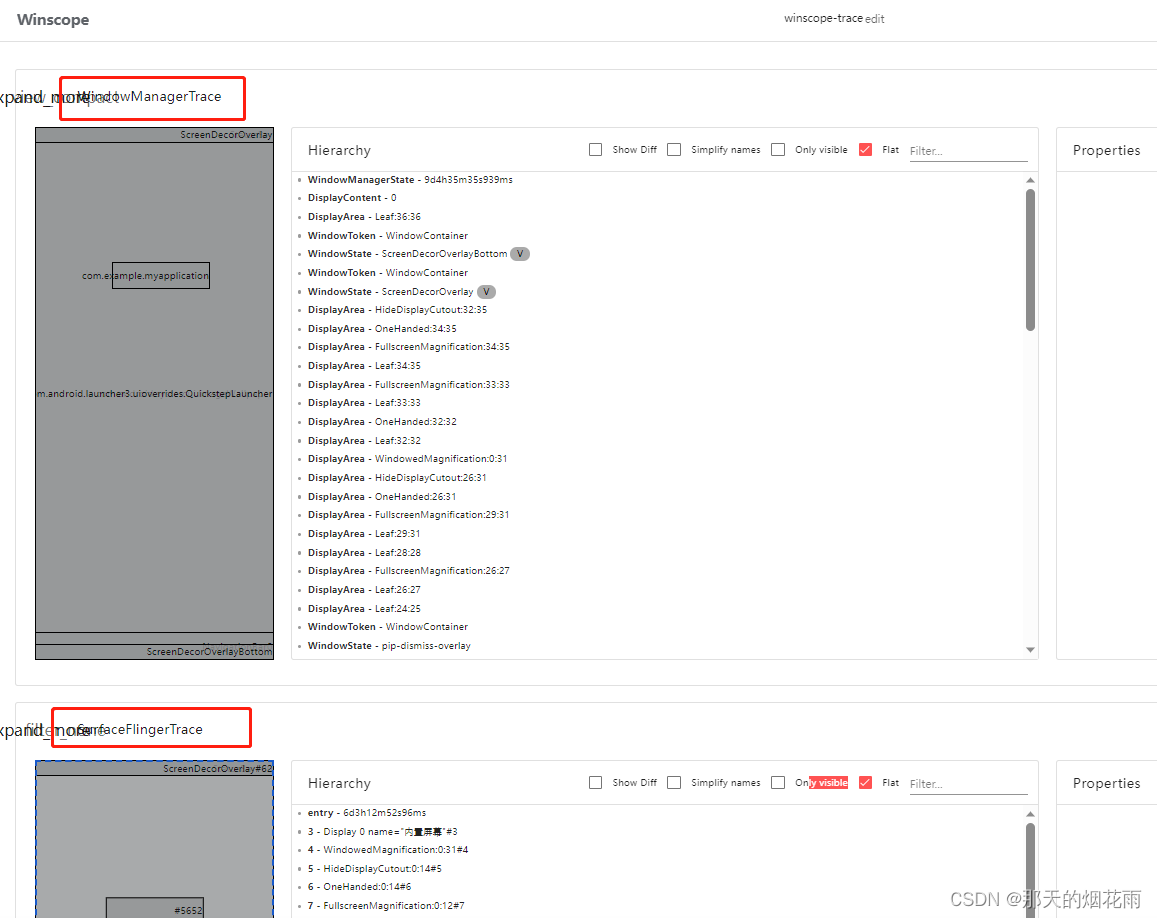Click the V badge next to ScreenDecorOverlayBottom
Image resolution: width=1157 pixels, height=918 pixels.
point(520,253)
